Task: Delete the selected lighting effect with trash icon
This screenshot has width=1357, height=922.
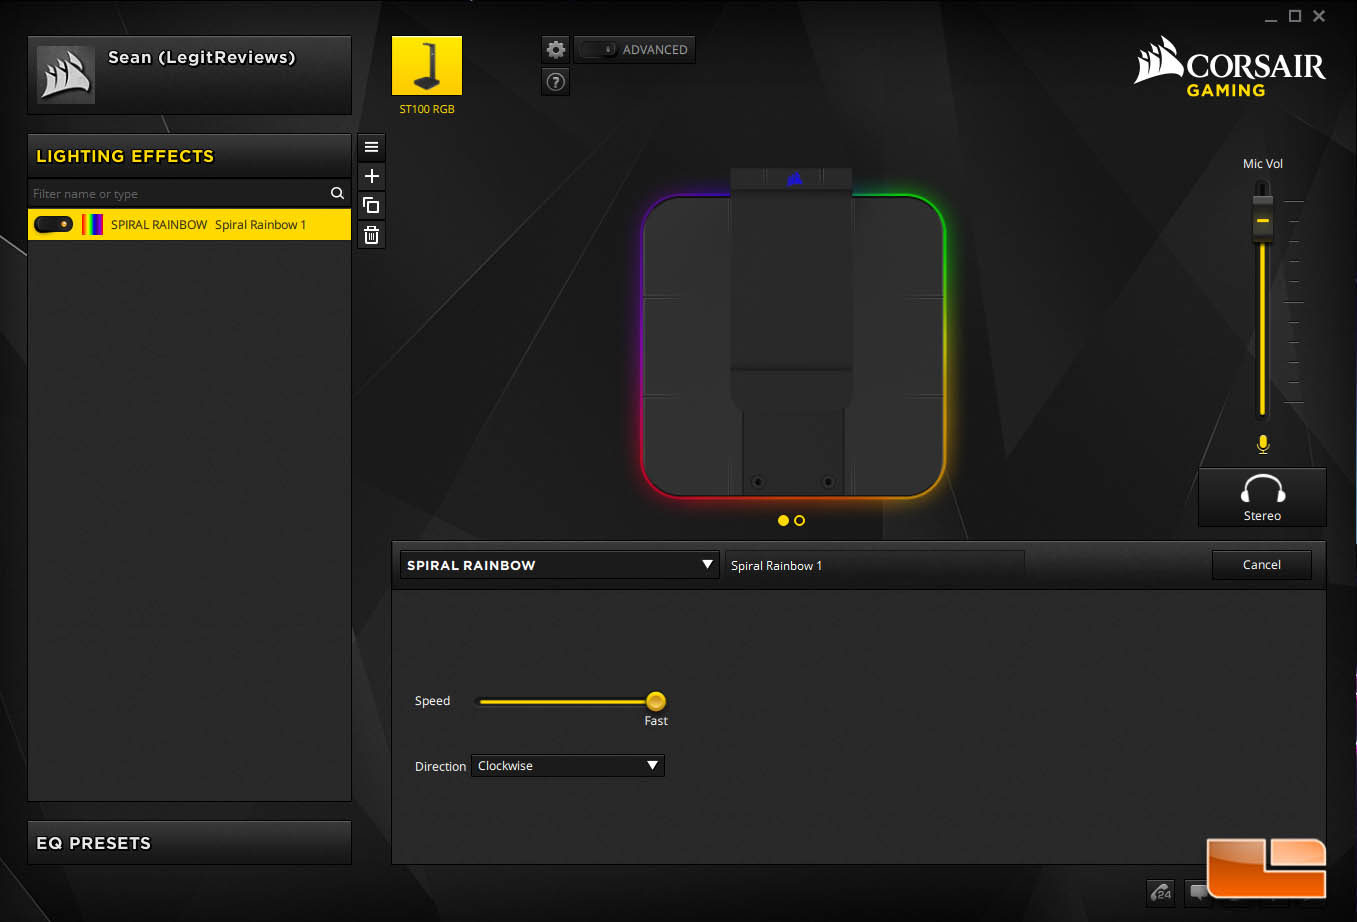Action: tap(371, 235)
